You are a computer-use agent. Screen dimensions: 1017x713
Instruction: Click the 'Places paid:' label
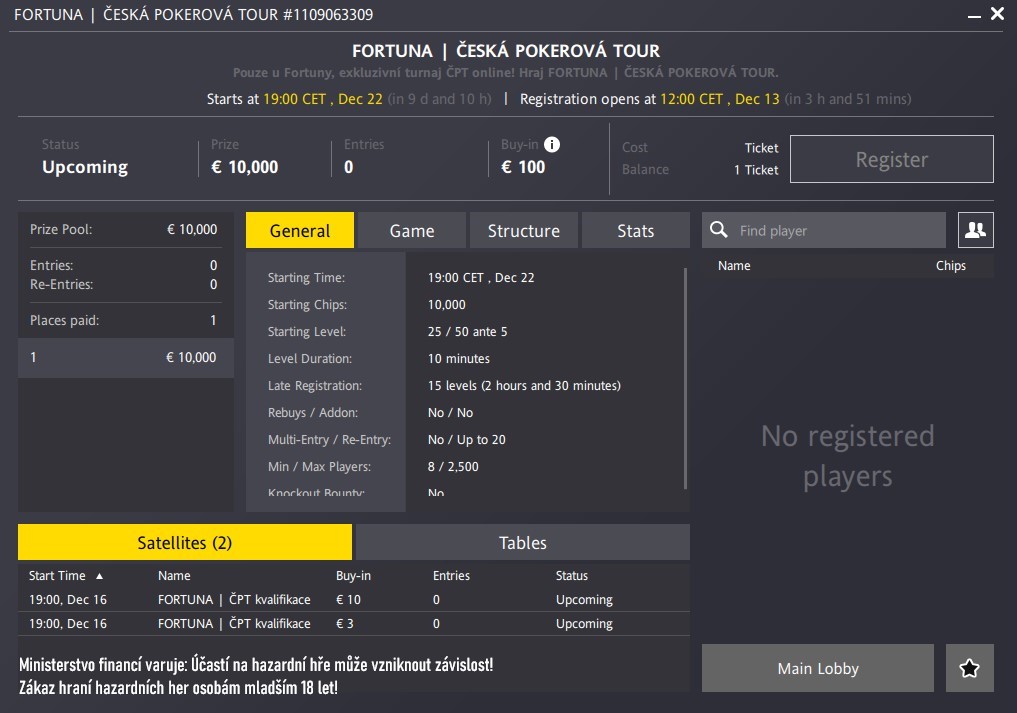click(x=64, y=320)
